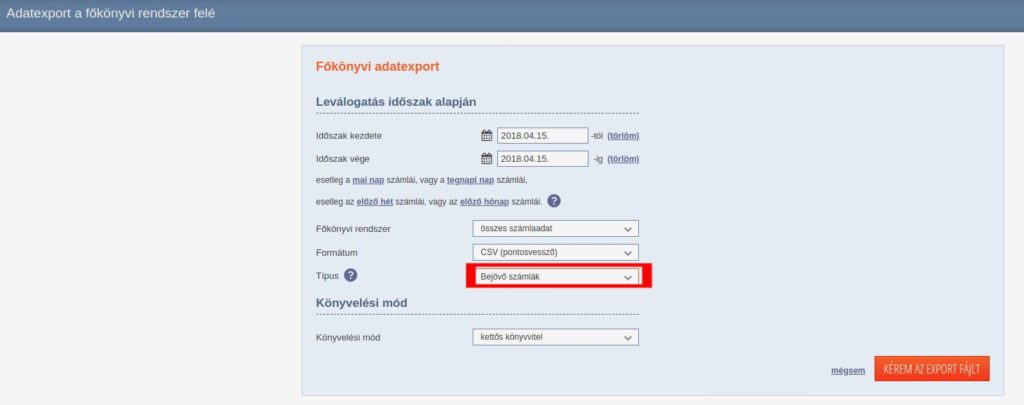Choose the előző hét link
Viewport: 1024px width, 405px height.
point(375,202)
